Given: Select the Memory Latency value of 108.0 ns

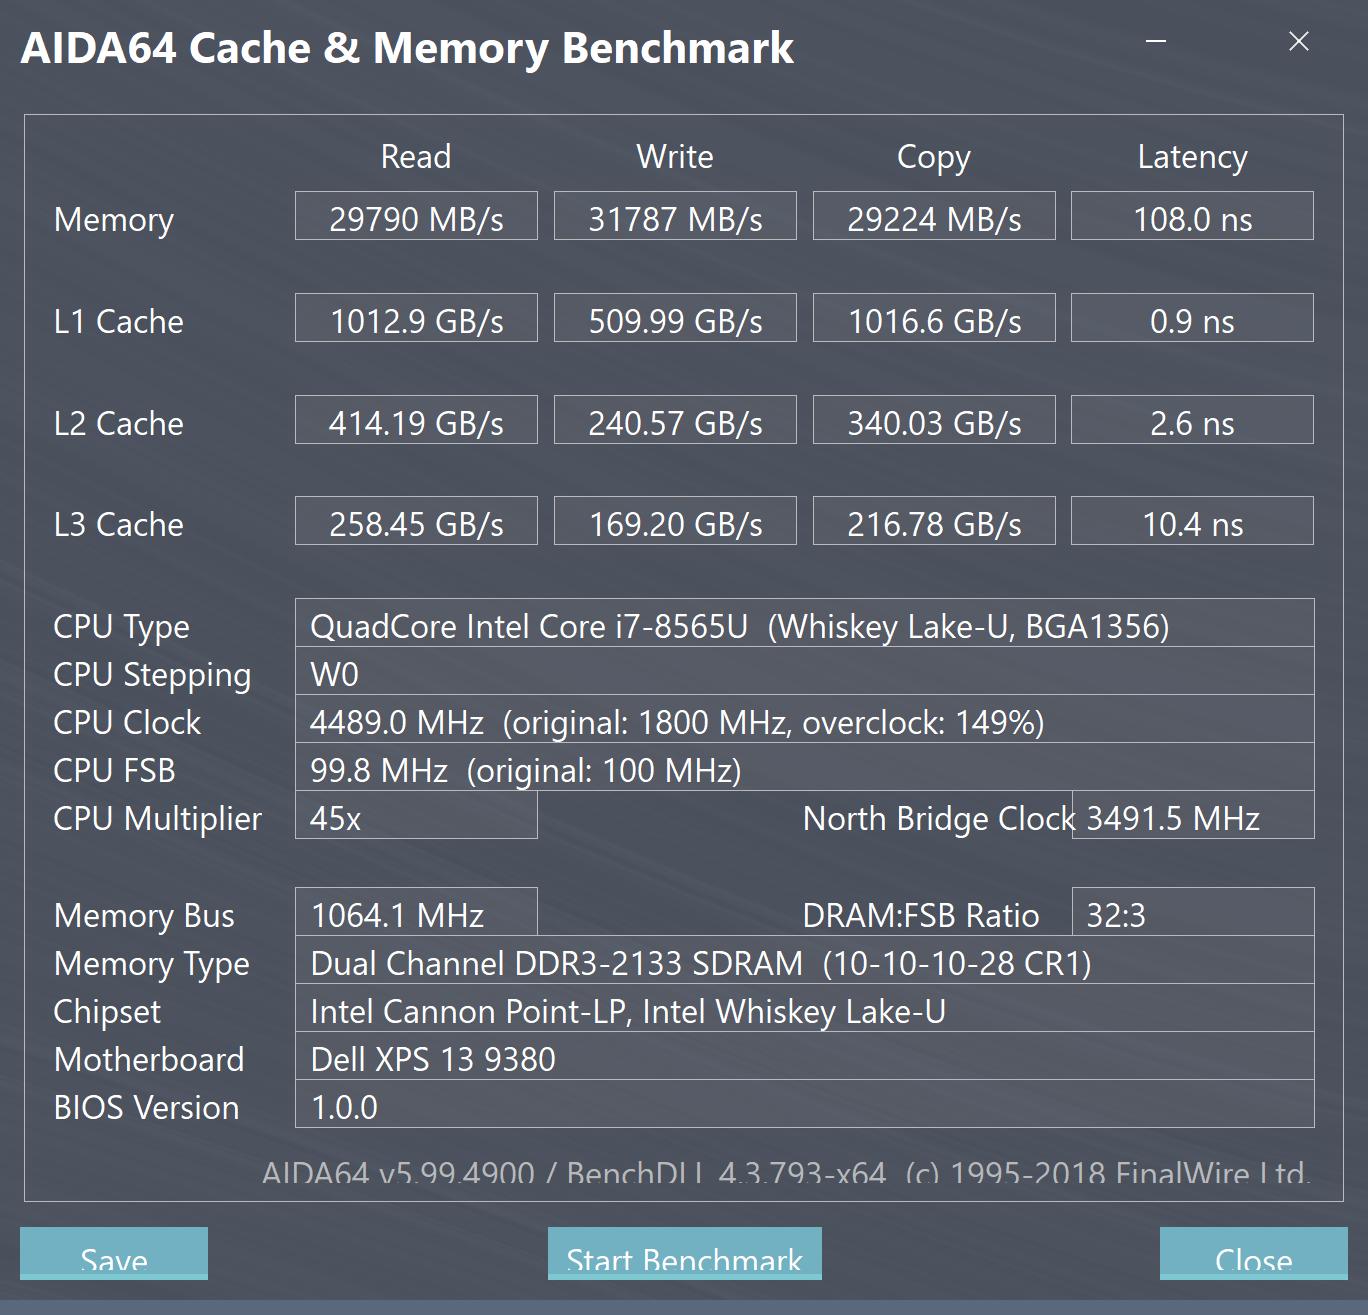Looking at the screenshot, I should pos(1191,217).
